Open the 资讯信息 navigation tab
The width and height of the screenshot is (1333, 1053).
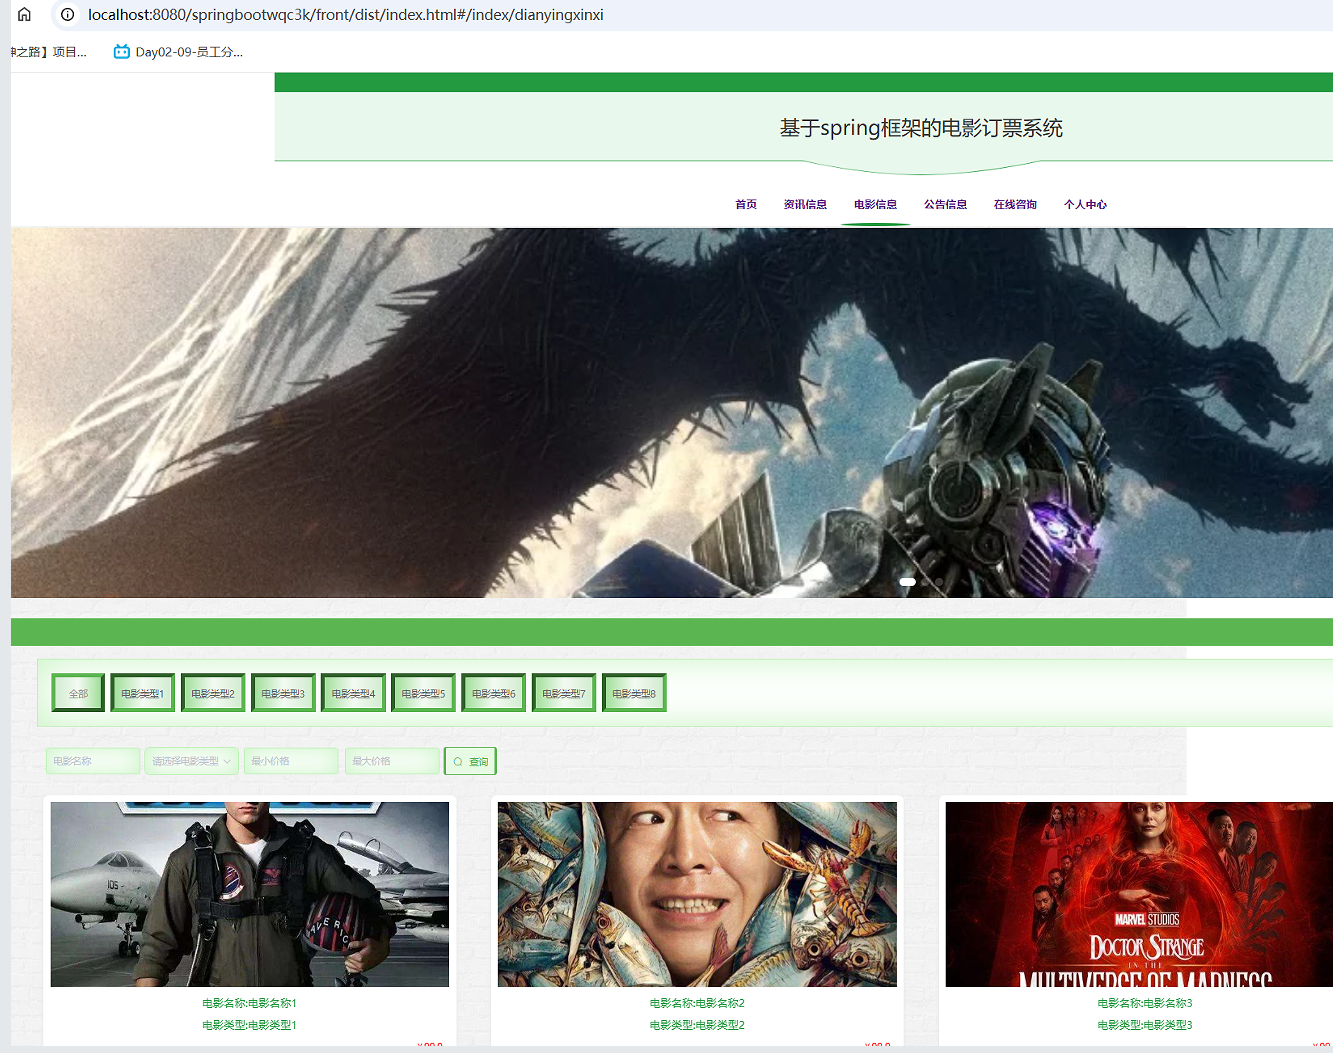[x=805, y=204]
